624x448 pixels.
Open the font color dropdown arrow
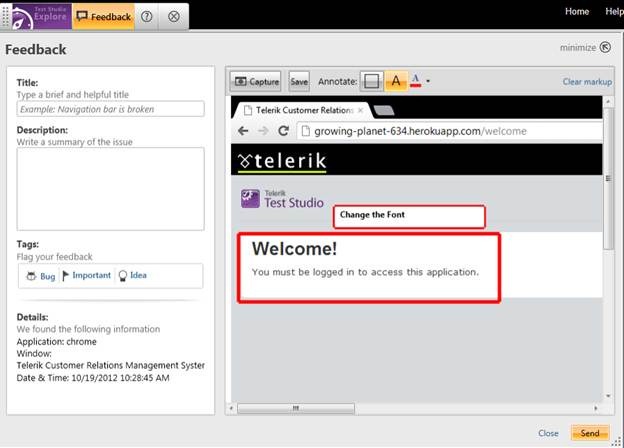pyautogui.click(x=428, y=82)
